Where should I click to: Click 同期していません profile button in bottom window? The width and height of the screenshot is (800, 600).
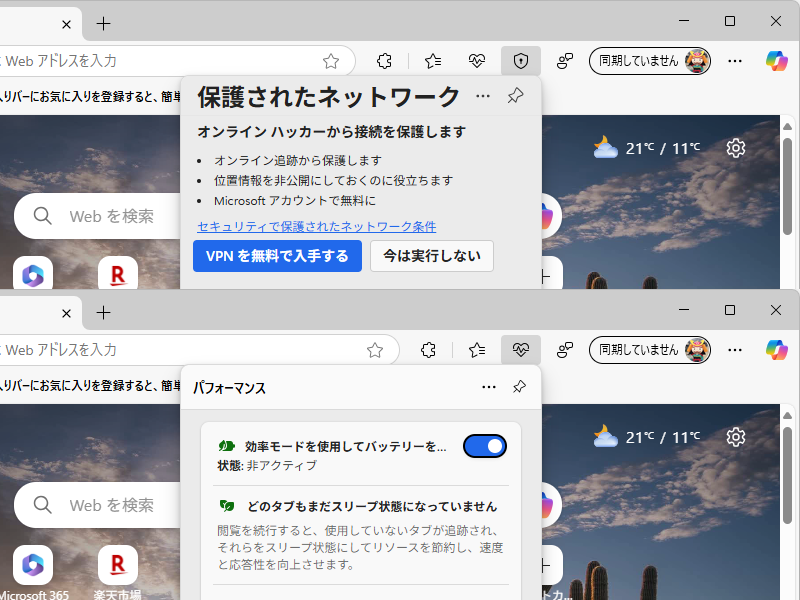tap(650, 350)
